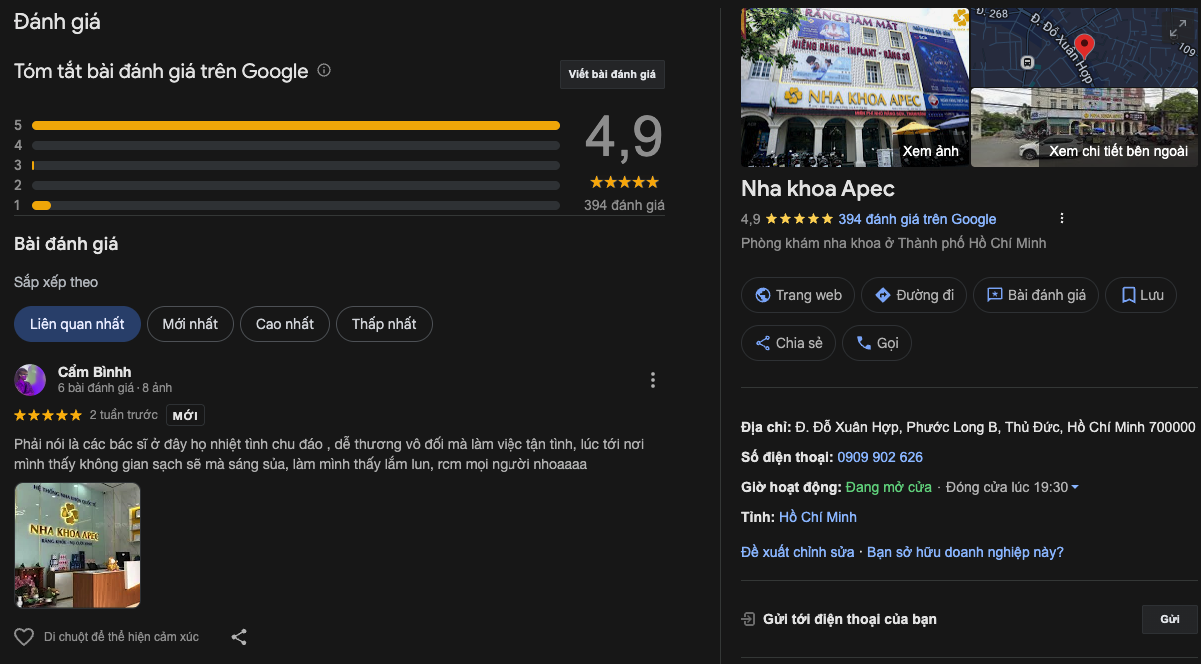Call phone number 0909 902 626 link

[x=880, y=457]
